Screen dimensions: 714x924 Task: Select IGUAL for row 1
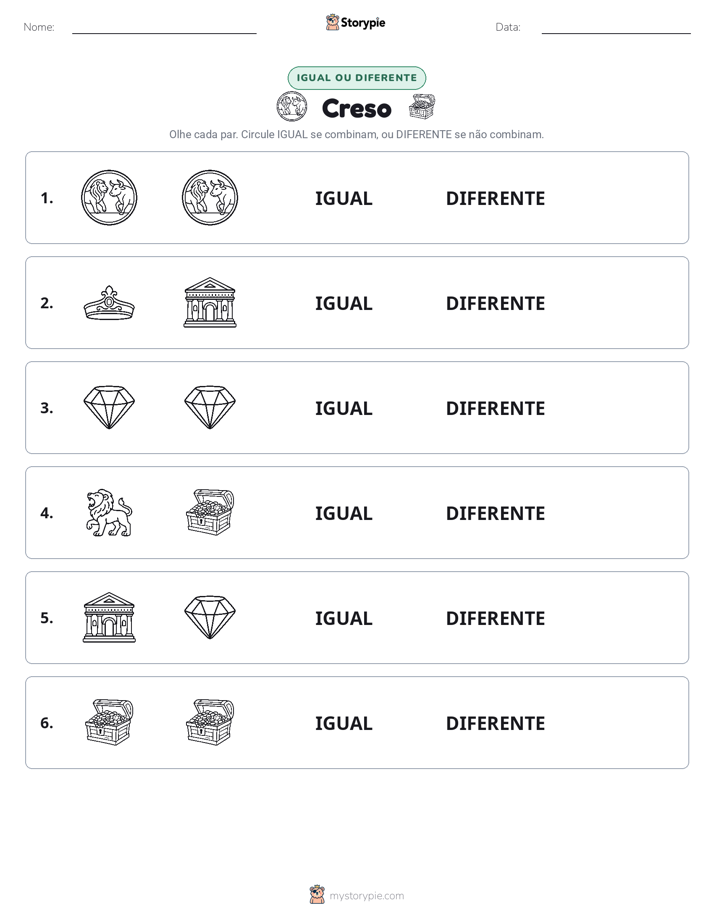click(343, 199)
